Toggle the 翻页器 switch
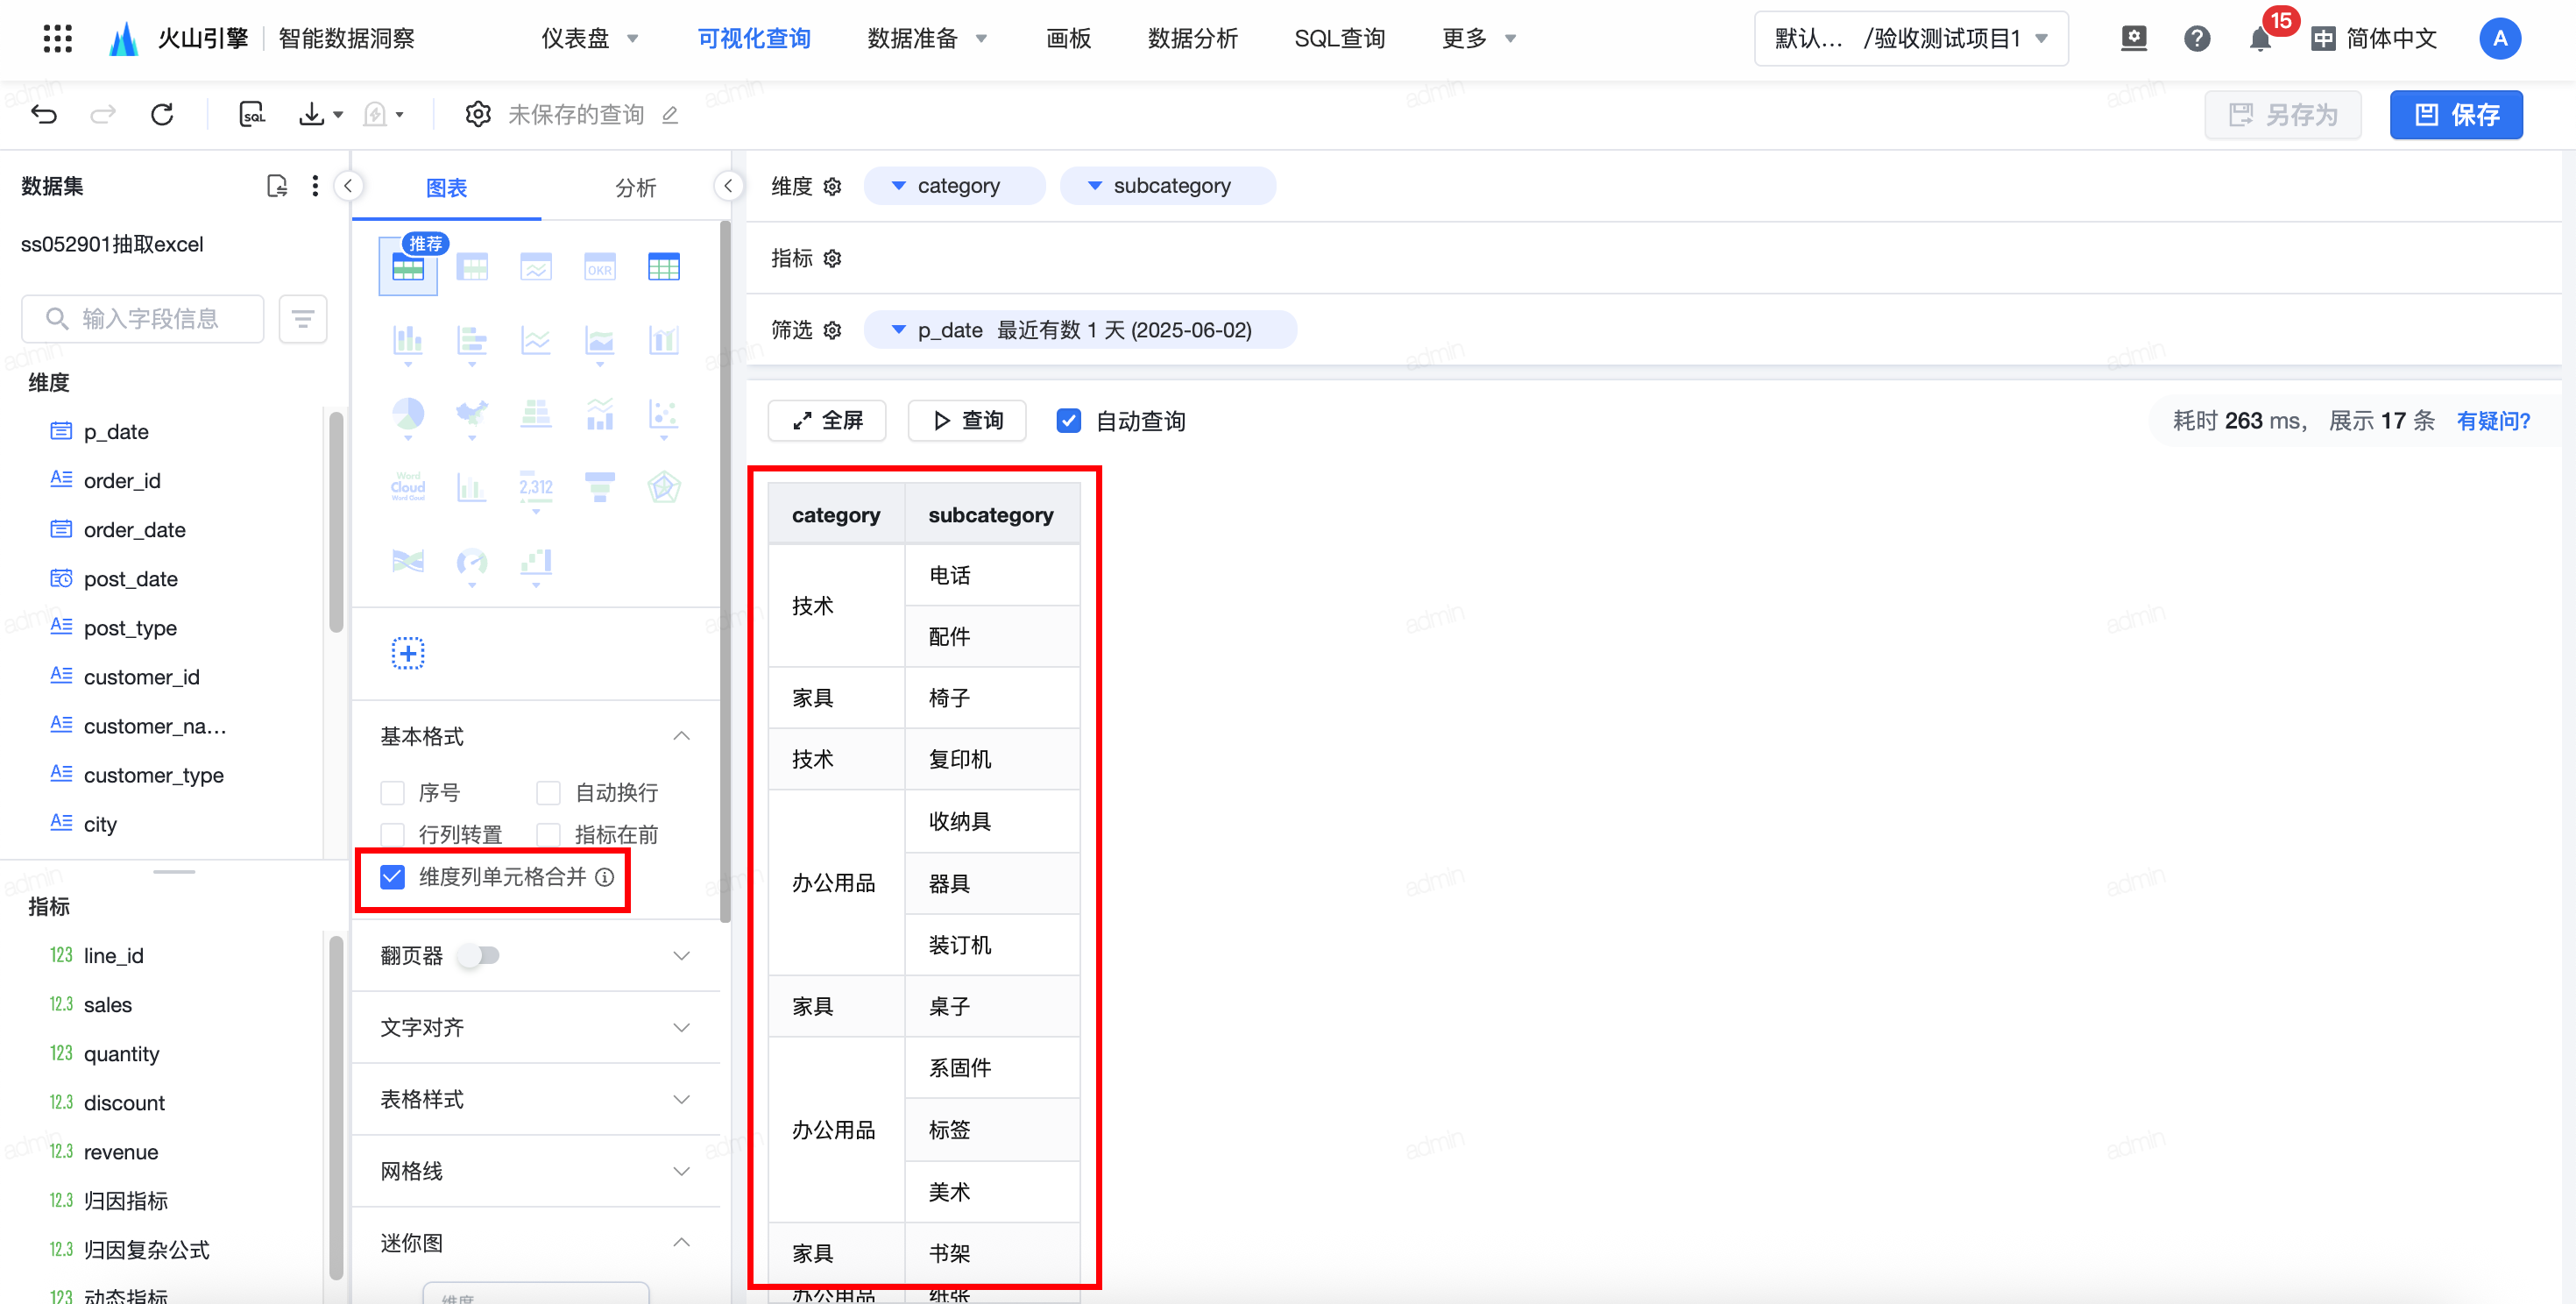The height and width of the screenshot is (1304, 2576). pyautogui.click(x=478, y=956)
